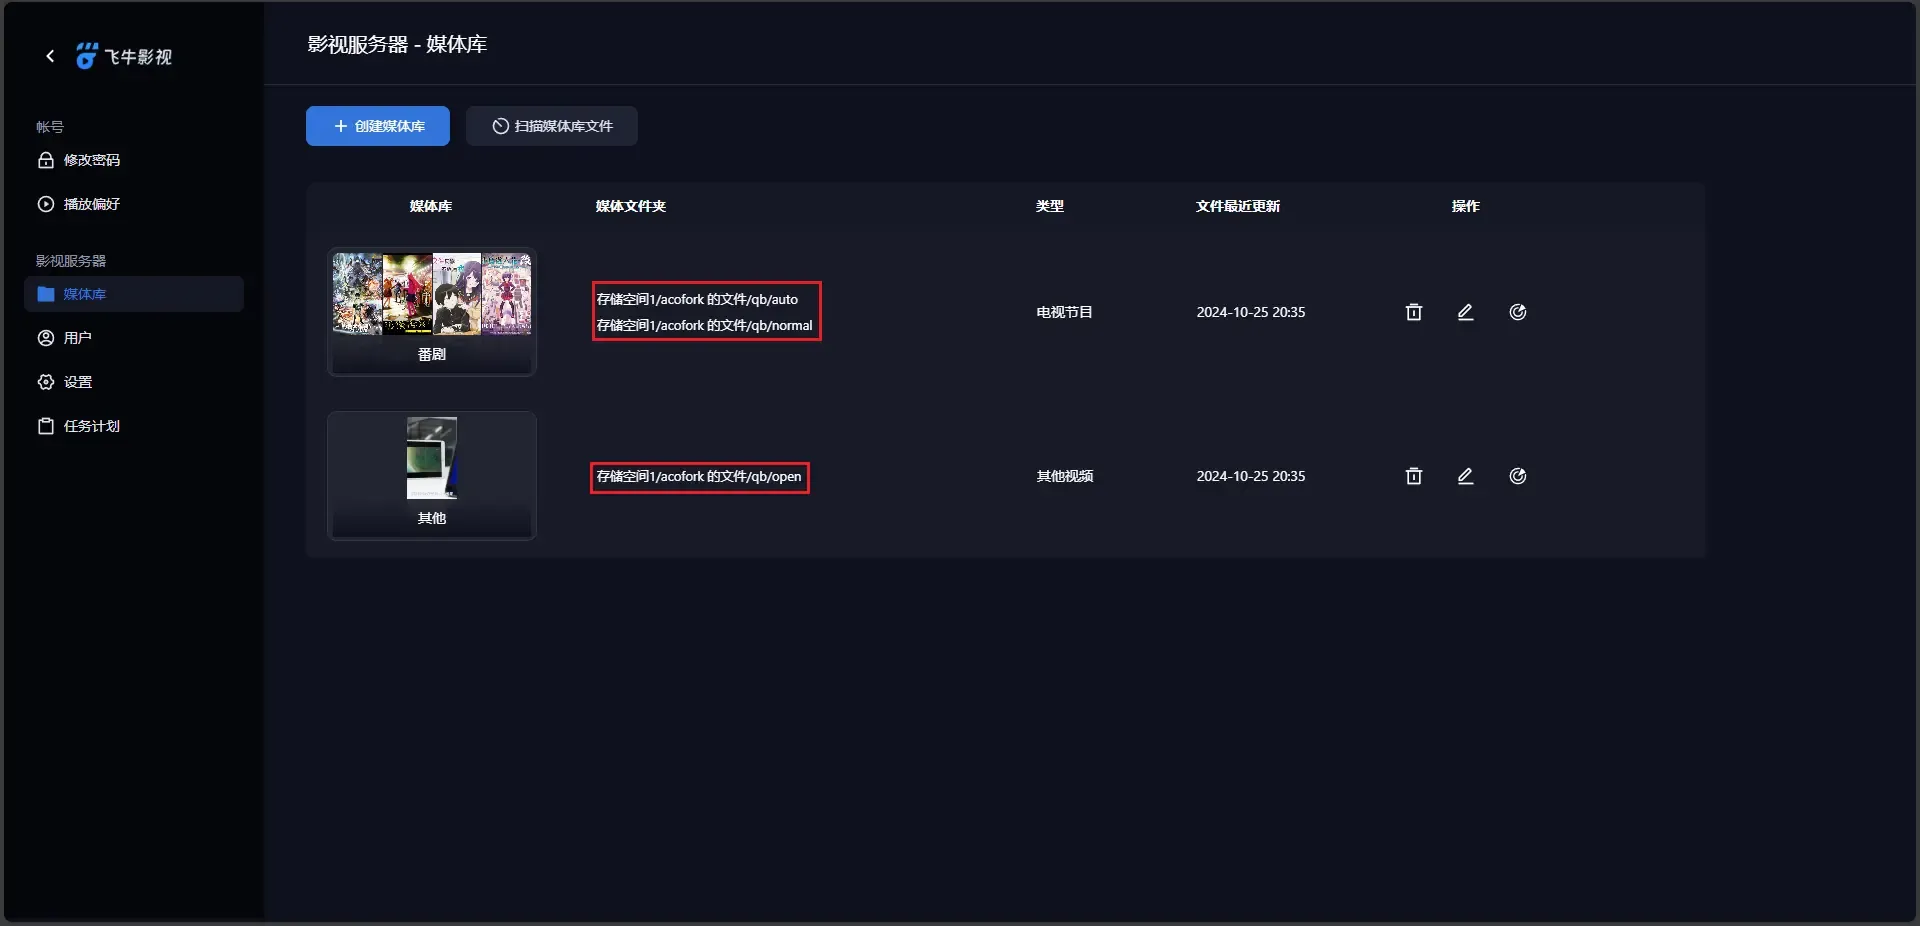Go to 用户 management page
The height and width of the screenshot is (926, 1920).
(77, 338)
